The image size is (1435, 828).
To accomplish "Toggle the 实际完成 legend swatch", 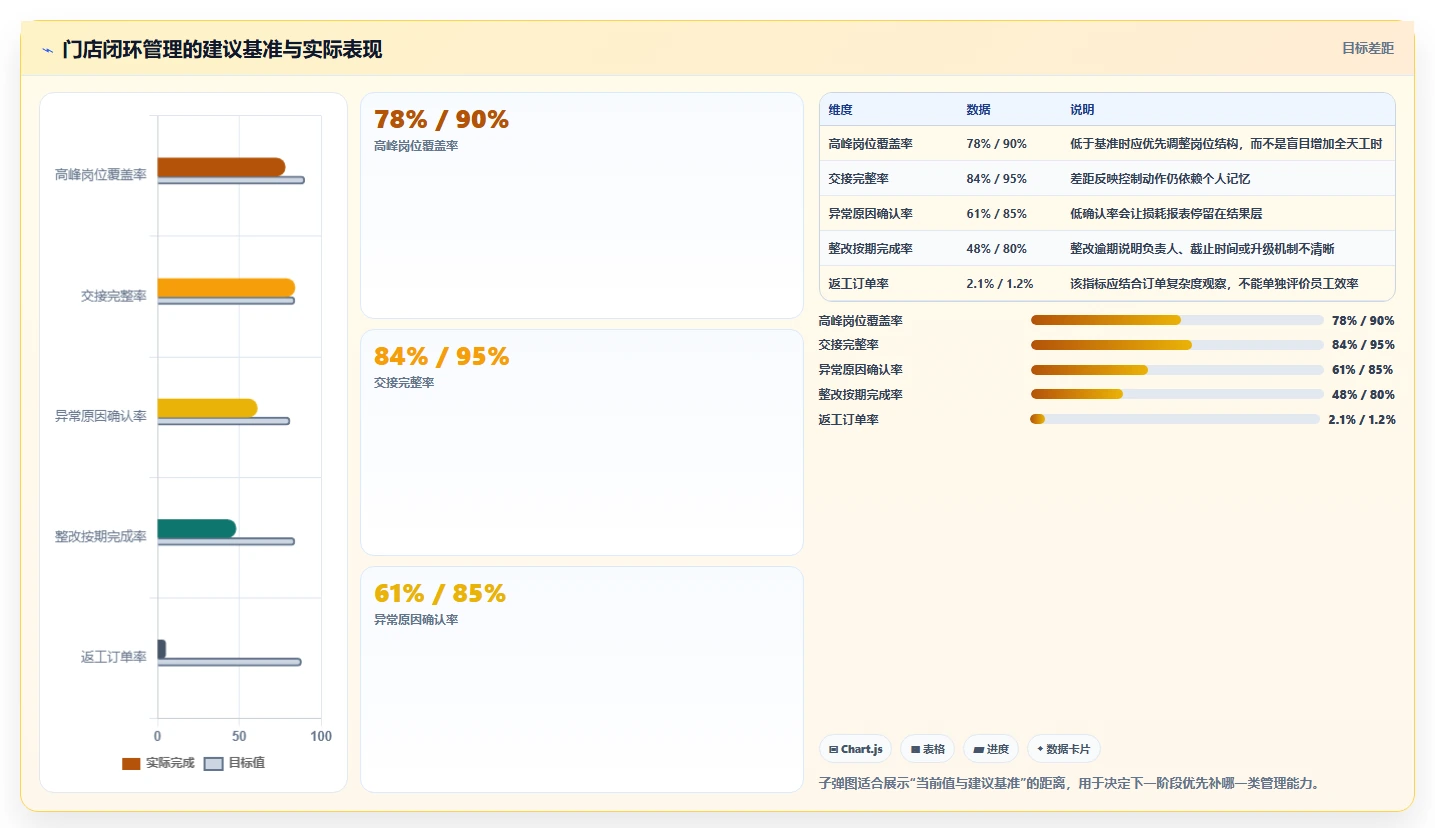I will point(131,763).
